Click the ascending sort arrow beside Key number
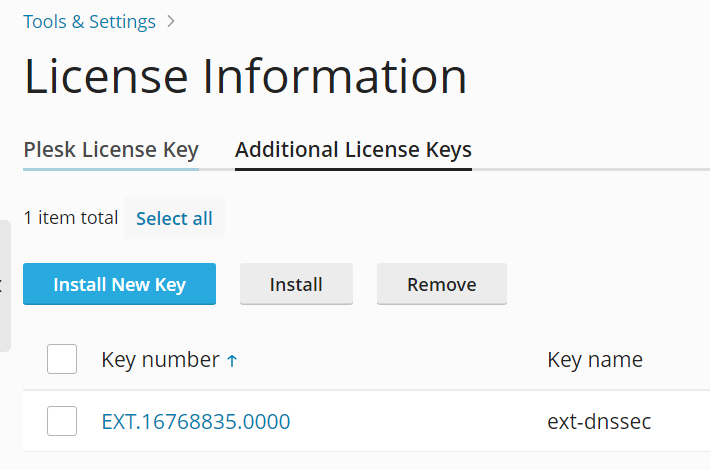Screen dimensions: 710x470 click(x=232, y=361)
